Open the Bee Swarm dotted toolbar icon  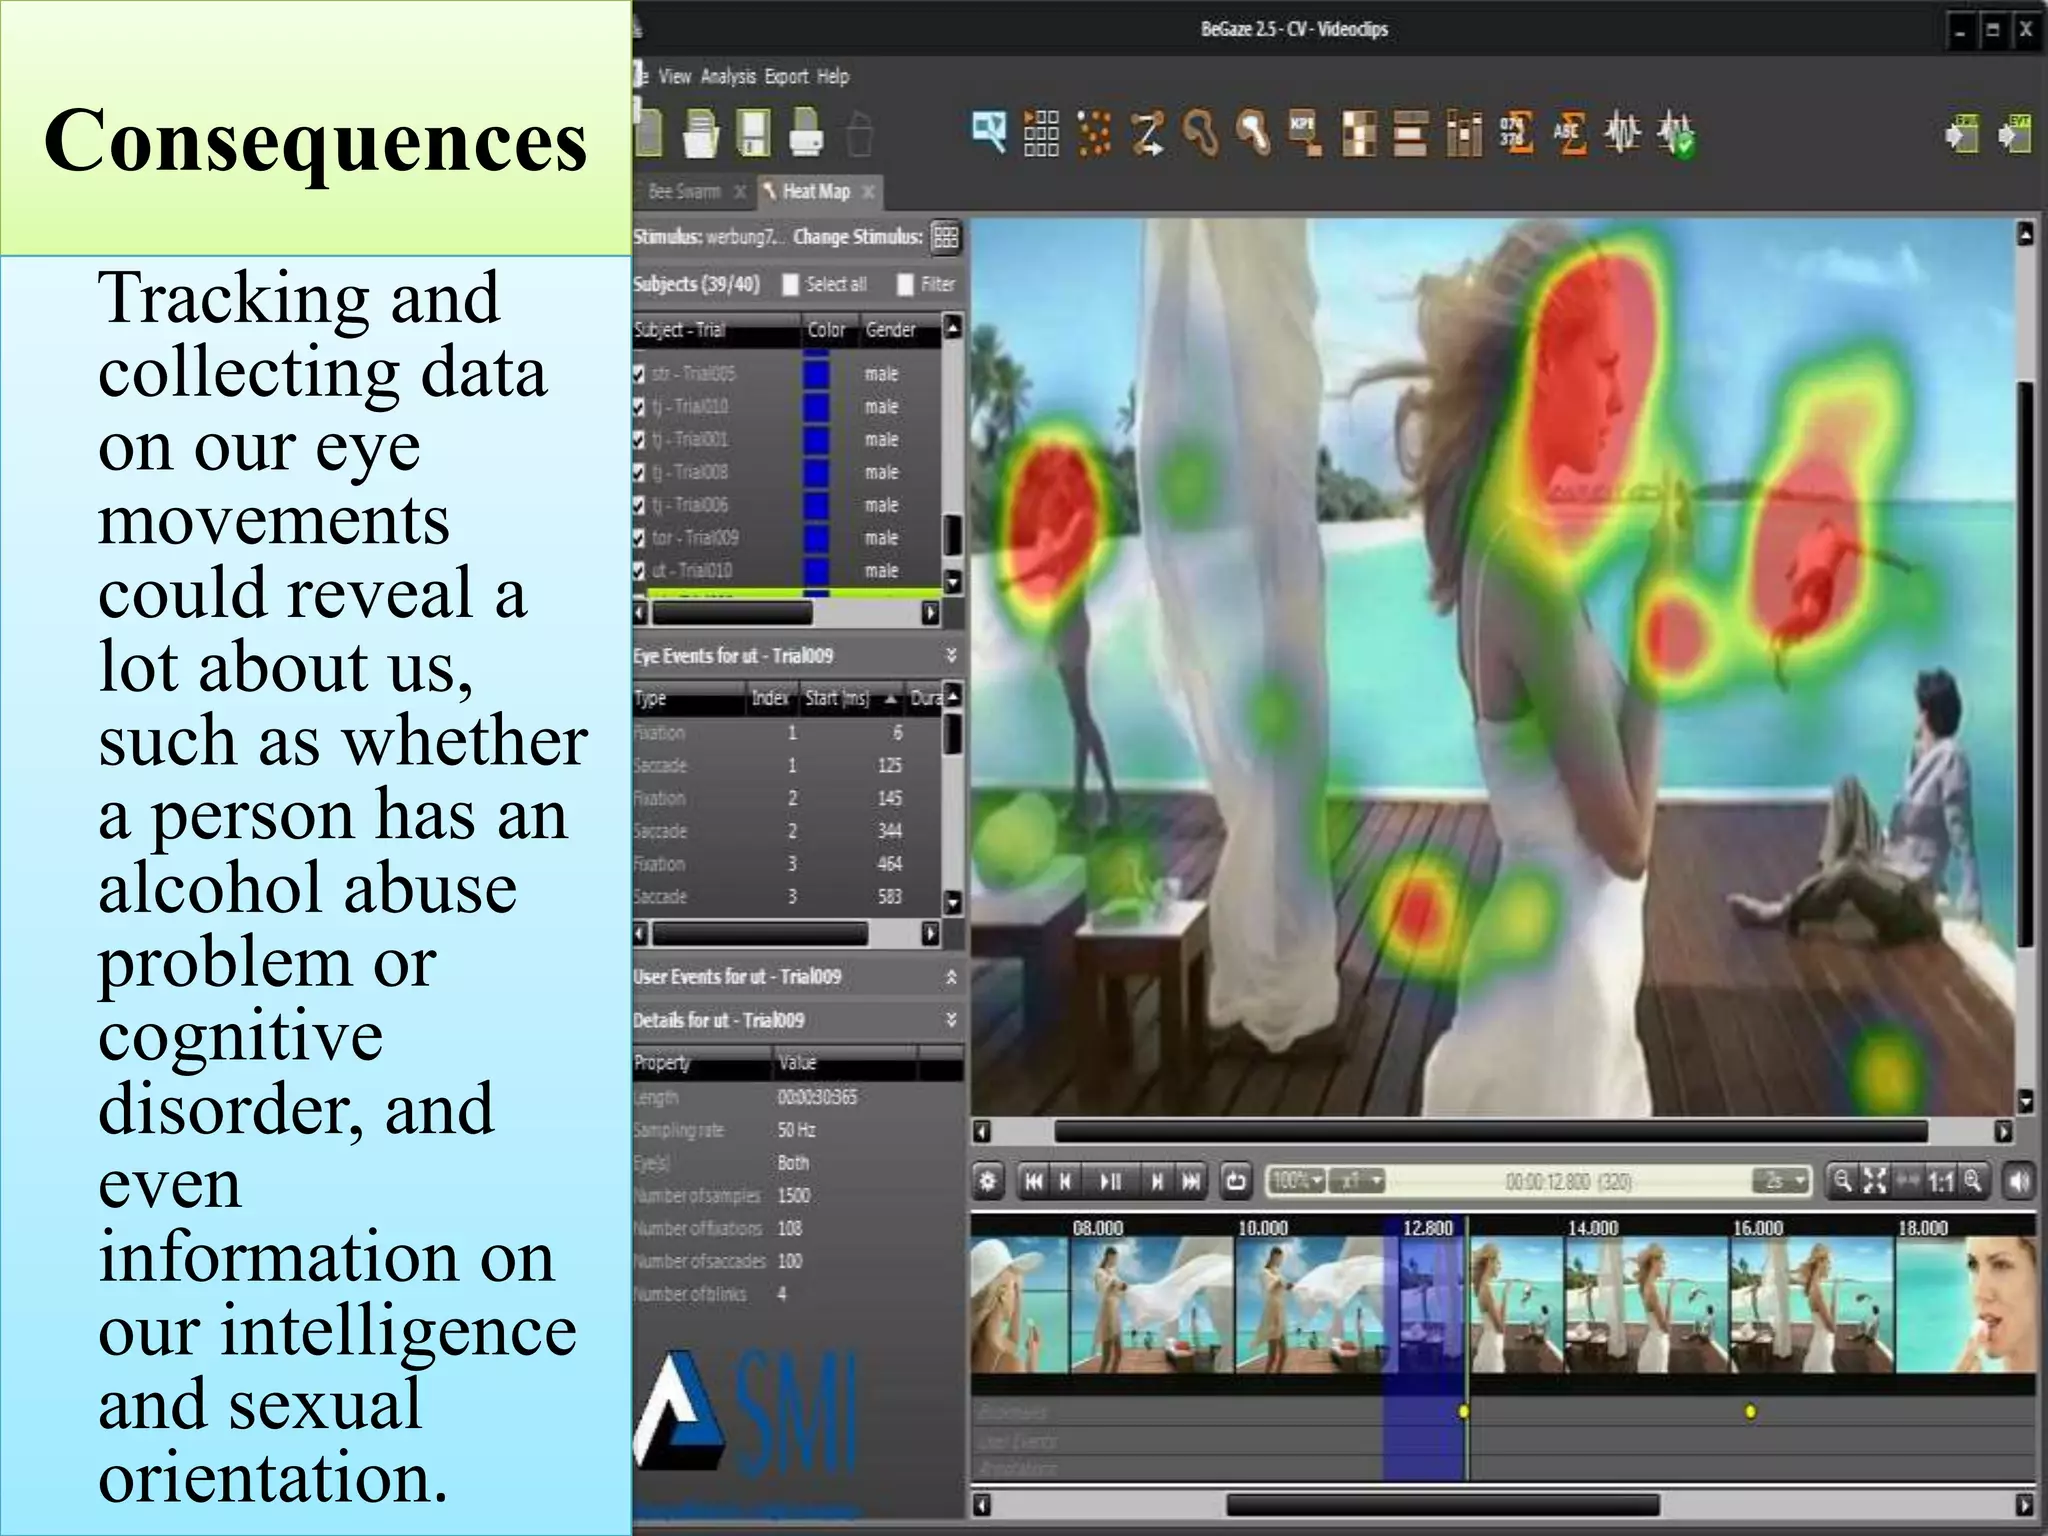1095,134
